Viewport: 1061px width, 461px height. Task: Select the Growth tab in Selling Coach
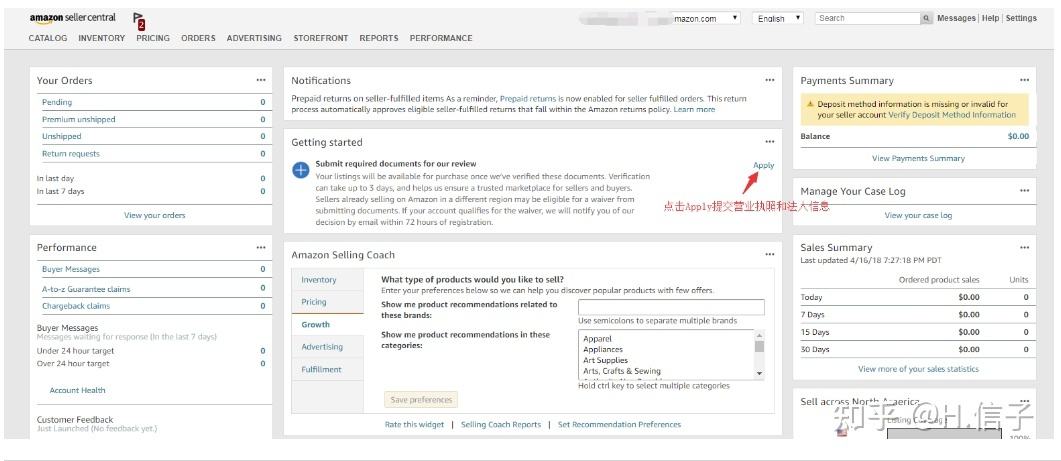[x=328, y=324]
